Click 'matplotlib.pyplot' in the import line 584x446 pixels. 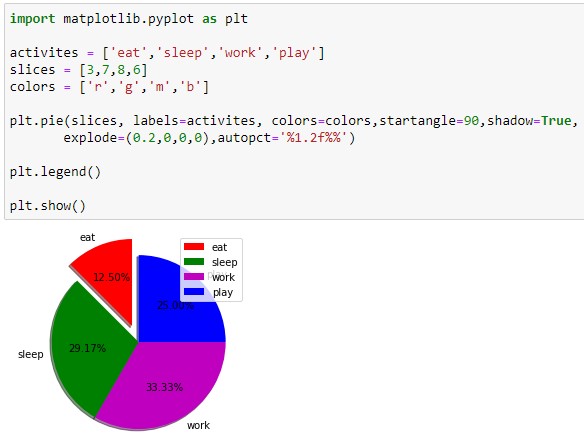(x=128, y=19)
